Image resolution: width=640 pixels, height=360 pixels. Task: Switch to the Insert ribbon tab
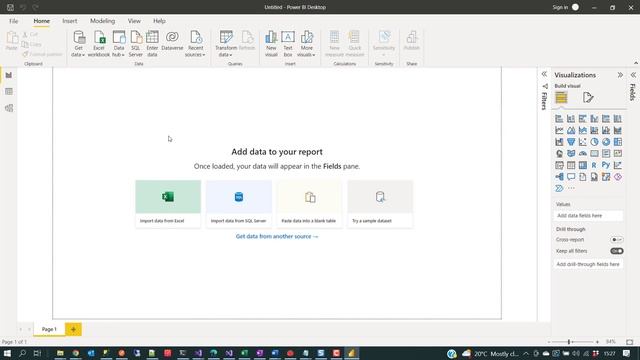click(70, 21)
